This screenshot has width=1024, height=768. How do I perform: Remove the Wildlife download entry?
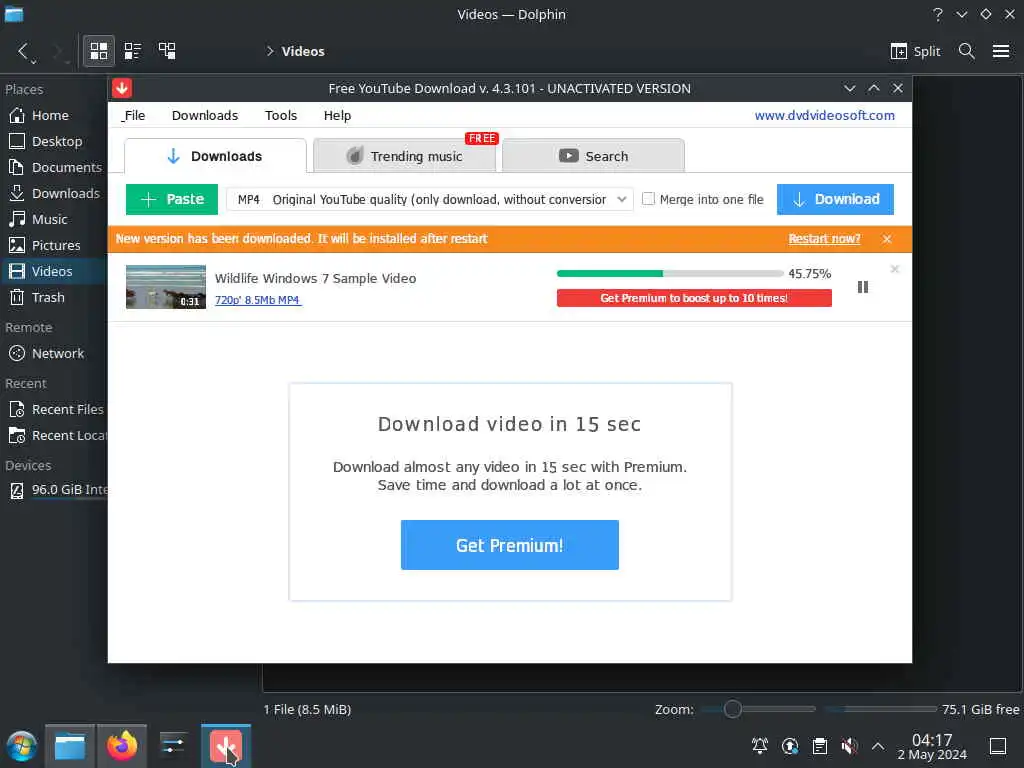[x=894, y=269]
